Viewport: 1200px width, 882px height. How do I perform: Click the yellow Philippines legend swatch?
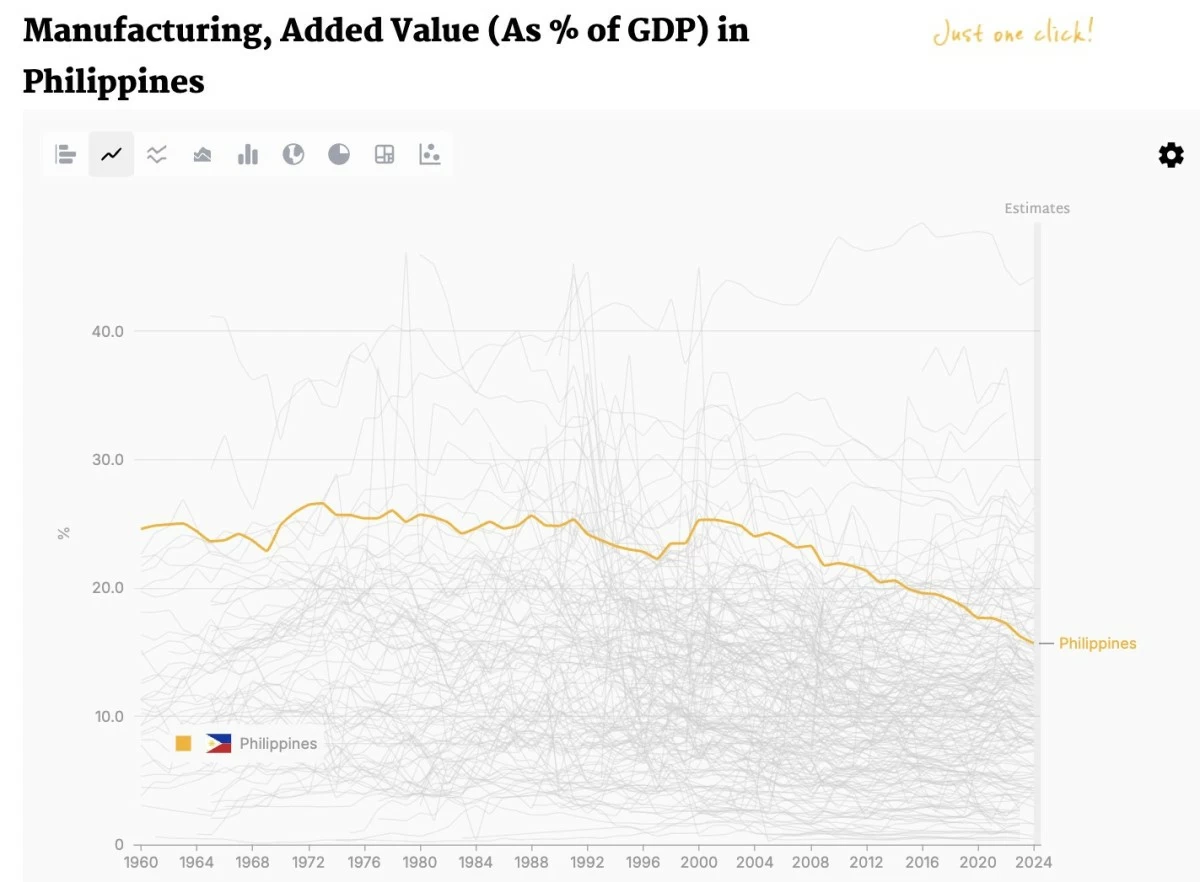183,743
